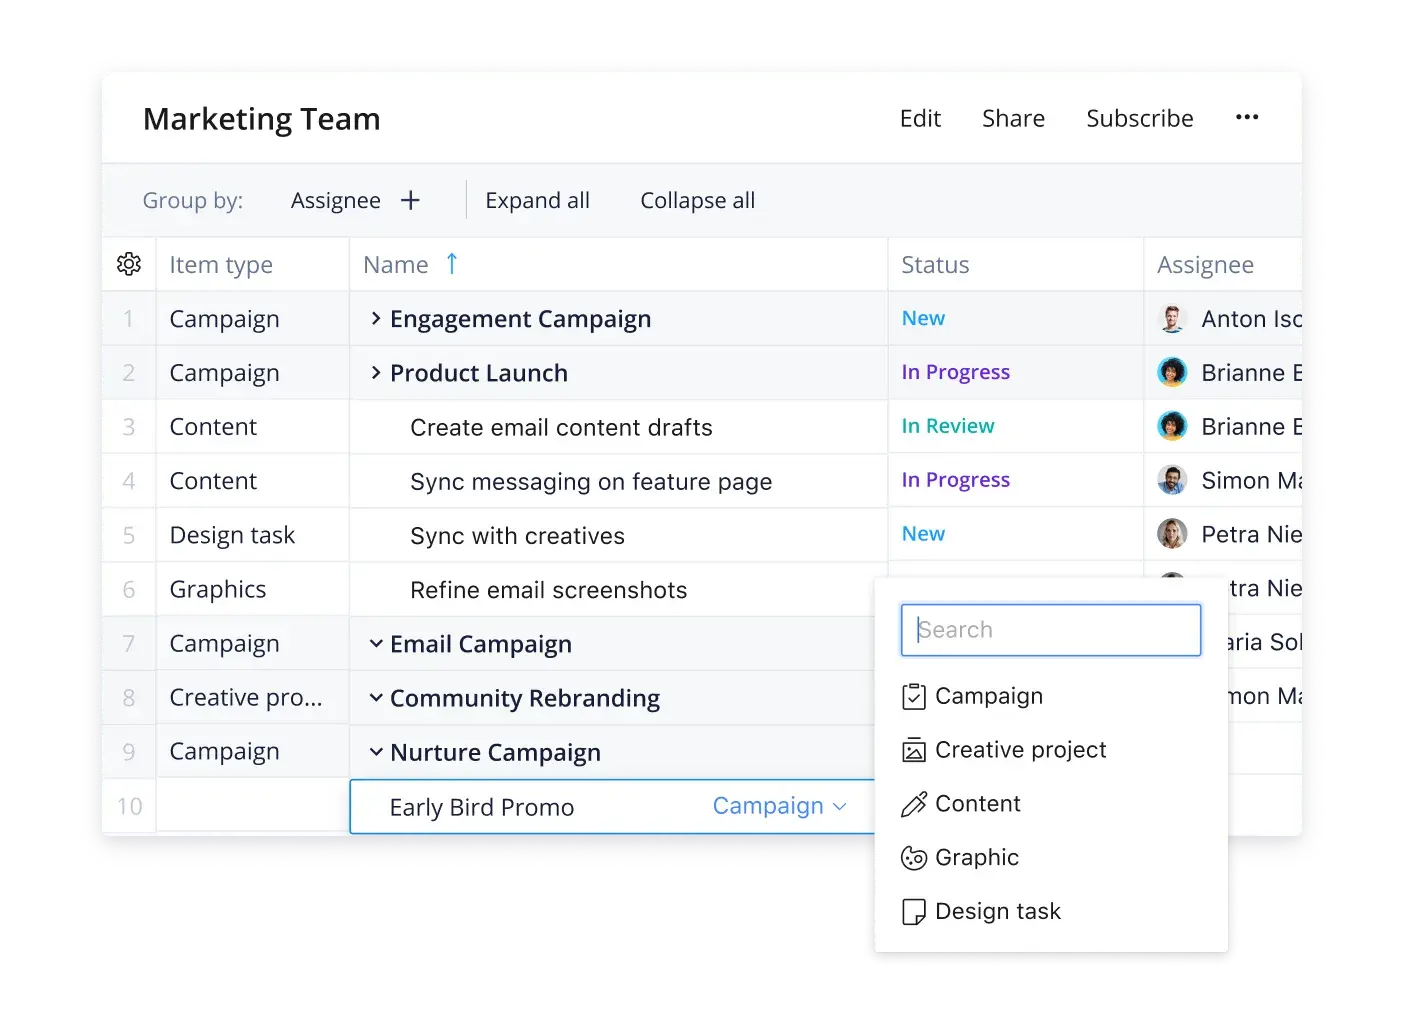Click the plus icon next to Assignee grouping
This screenshot has height=1024, width=1408.
410,201
